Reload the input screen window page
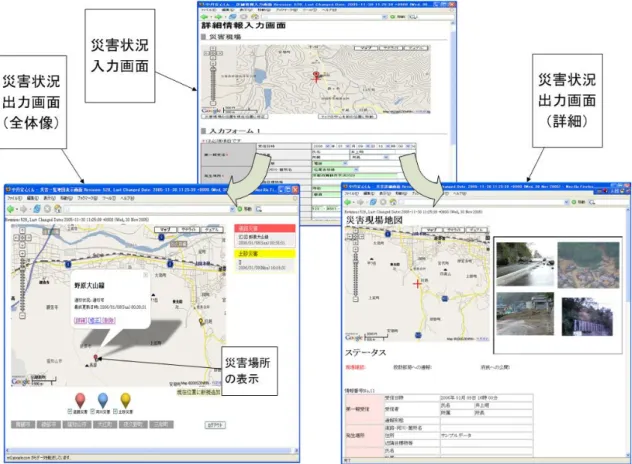This screenshot has height=464, width=632. [233, 17]
